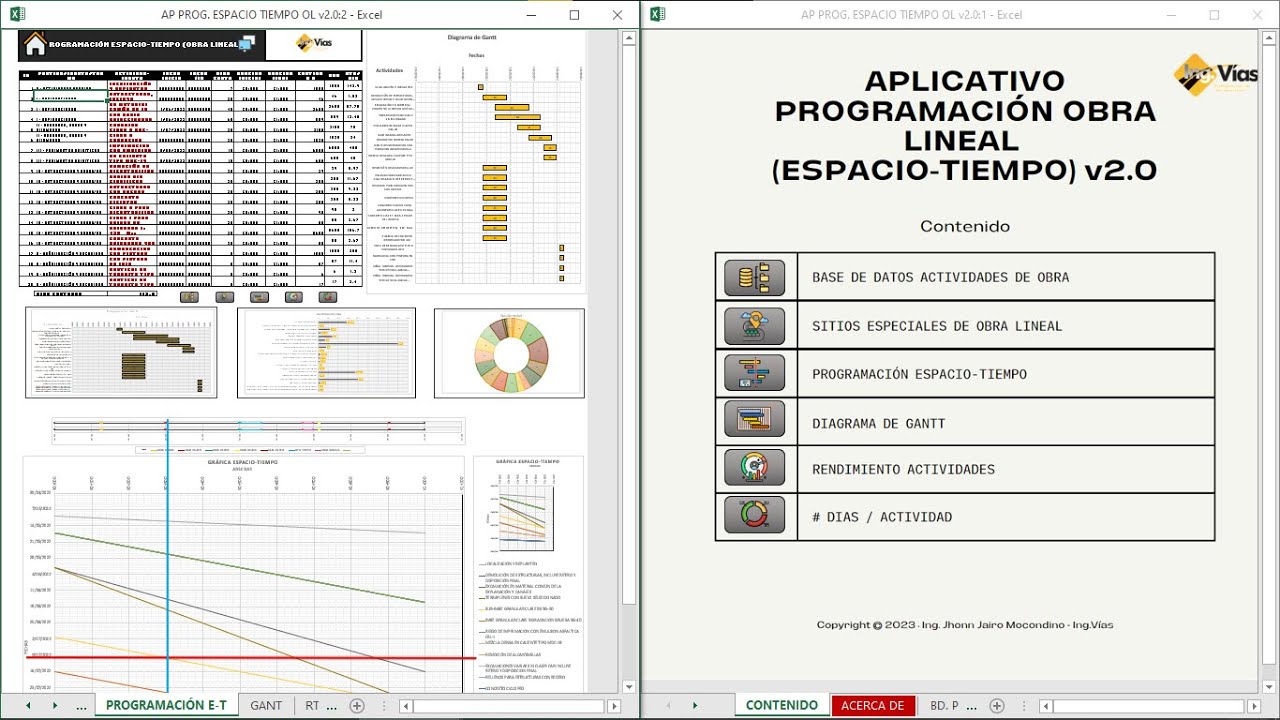The width and height of the screenshot is (1280, 720).
Task: Maximize the left Excel window
Action: (574, 14)
